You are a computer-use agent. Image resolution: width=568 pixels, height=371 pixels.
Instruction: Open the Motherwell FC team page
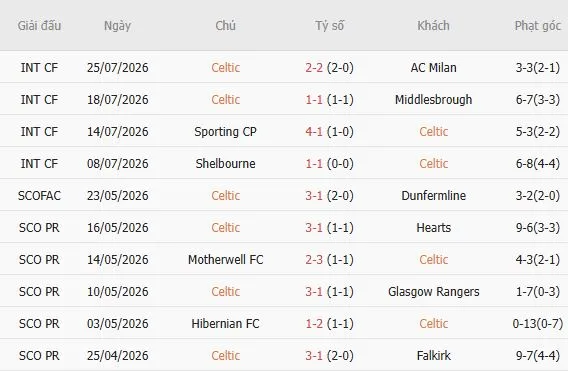click(225, 260)
